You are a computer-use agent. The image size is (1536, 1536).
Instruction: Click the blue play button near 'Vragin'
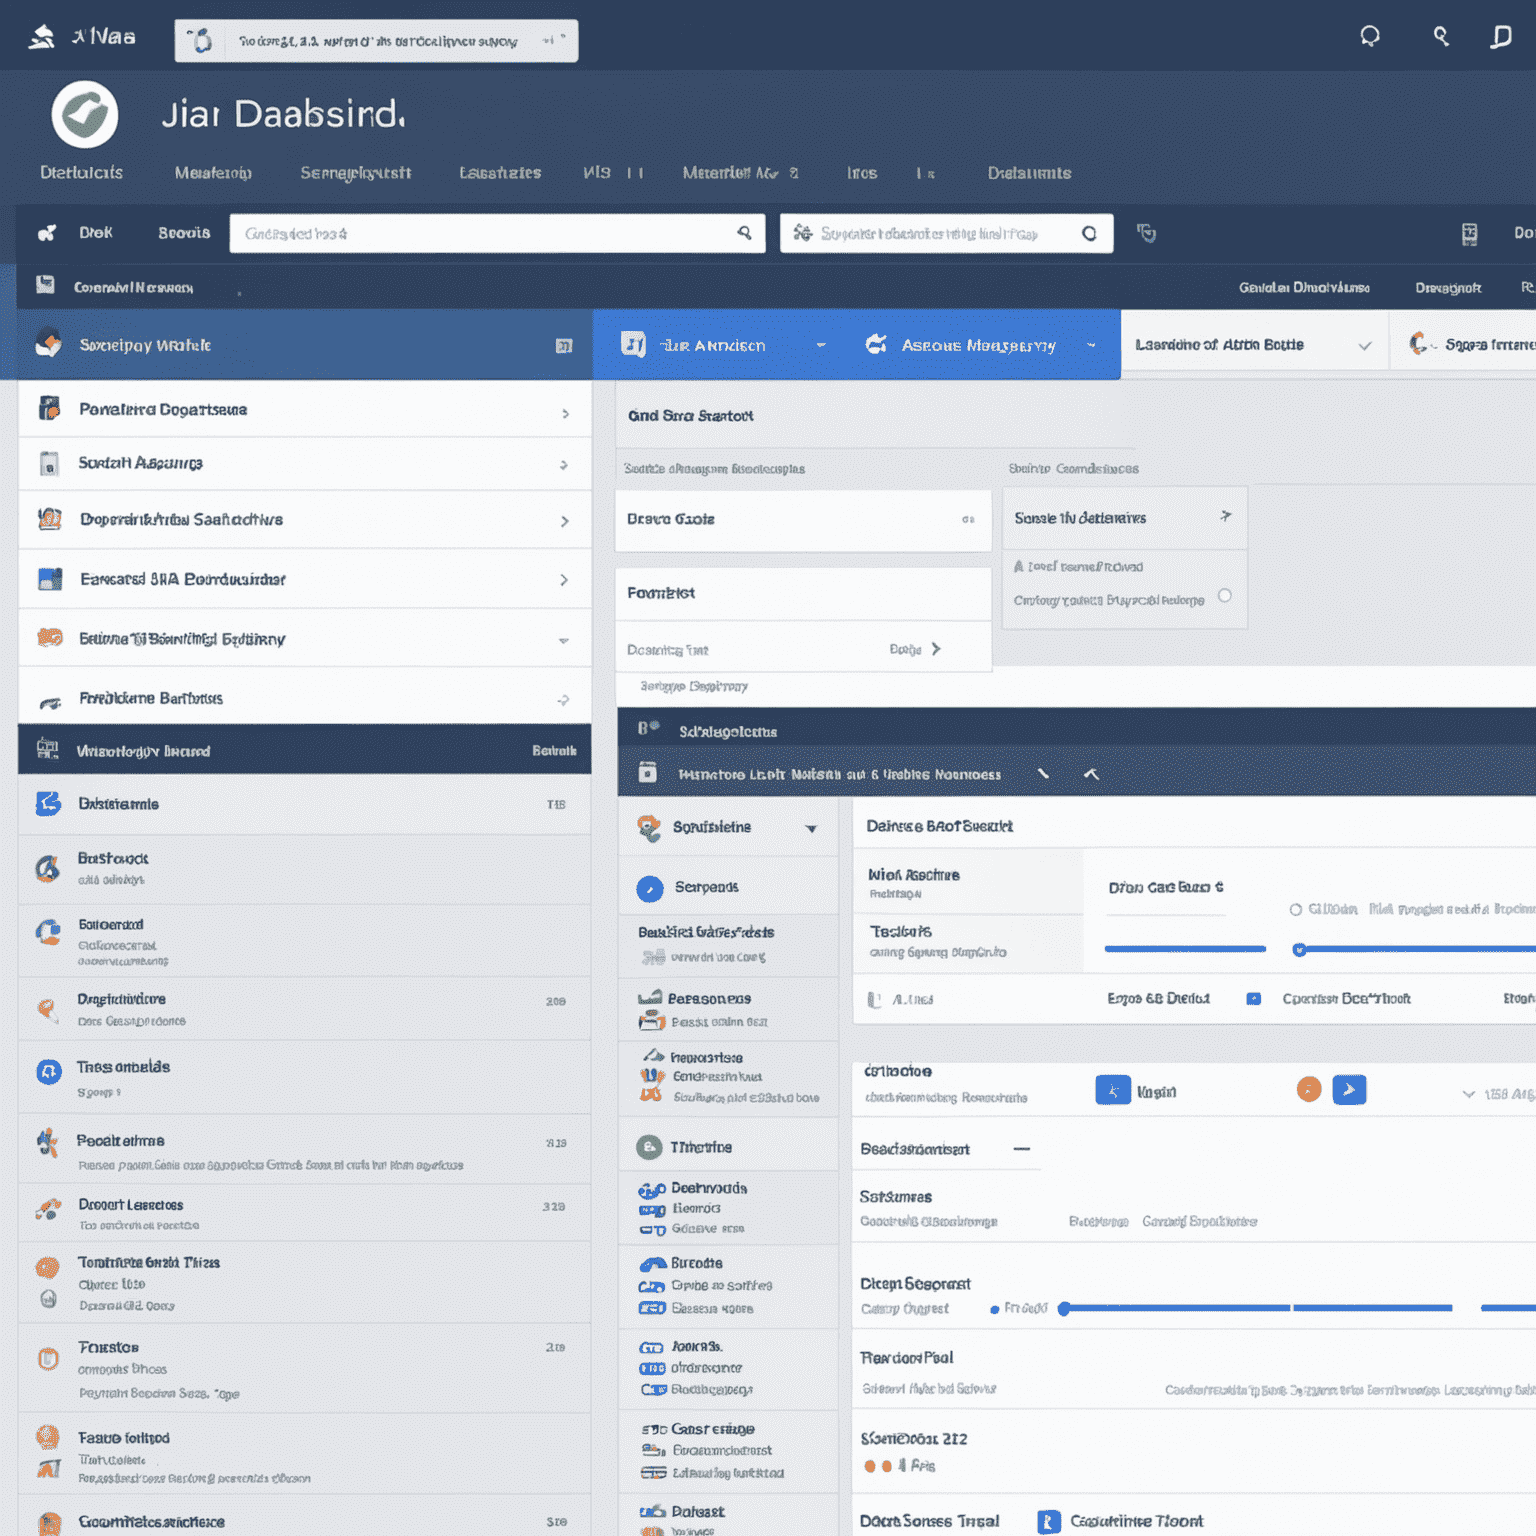(1349, 1089)
